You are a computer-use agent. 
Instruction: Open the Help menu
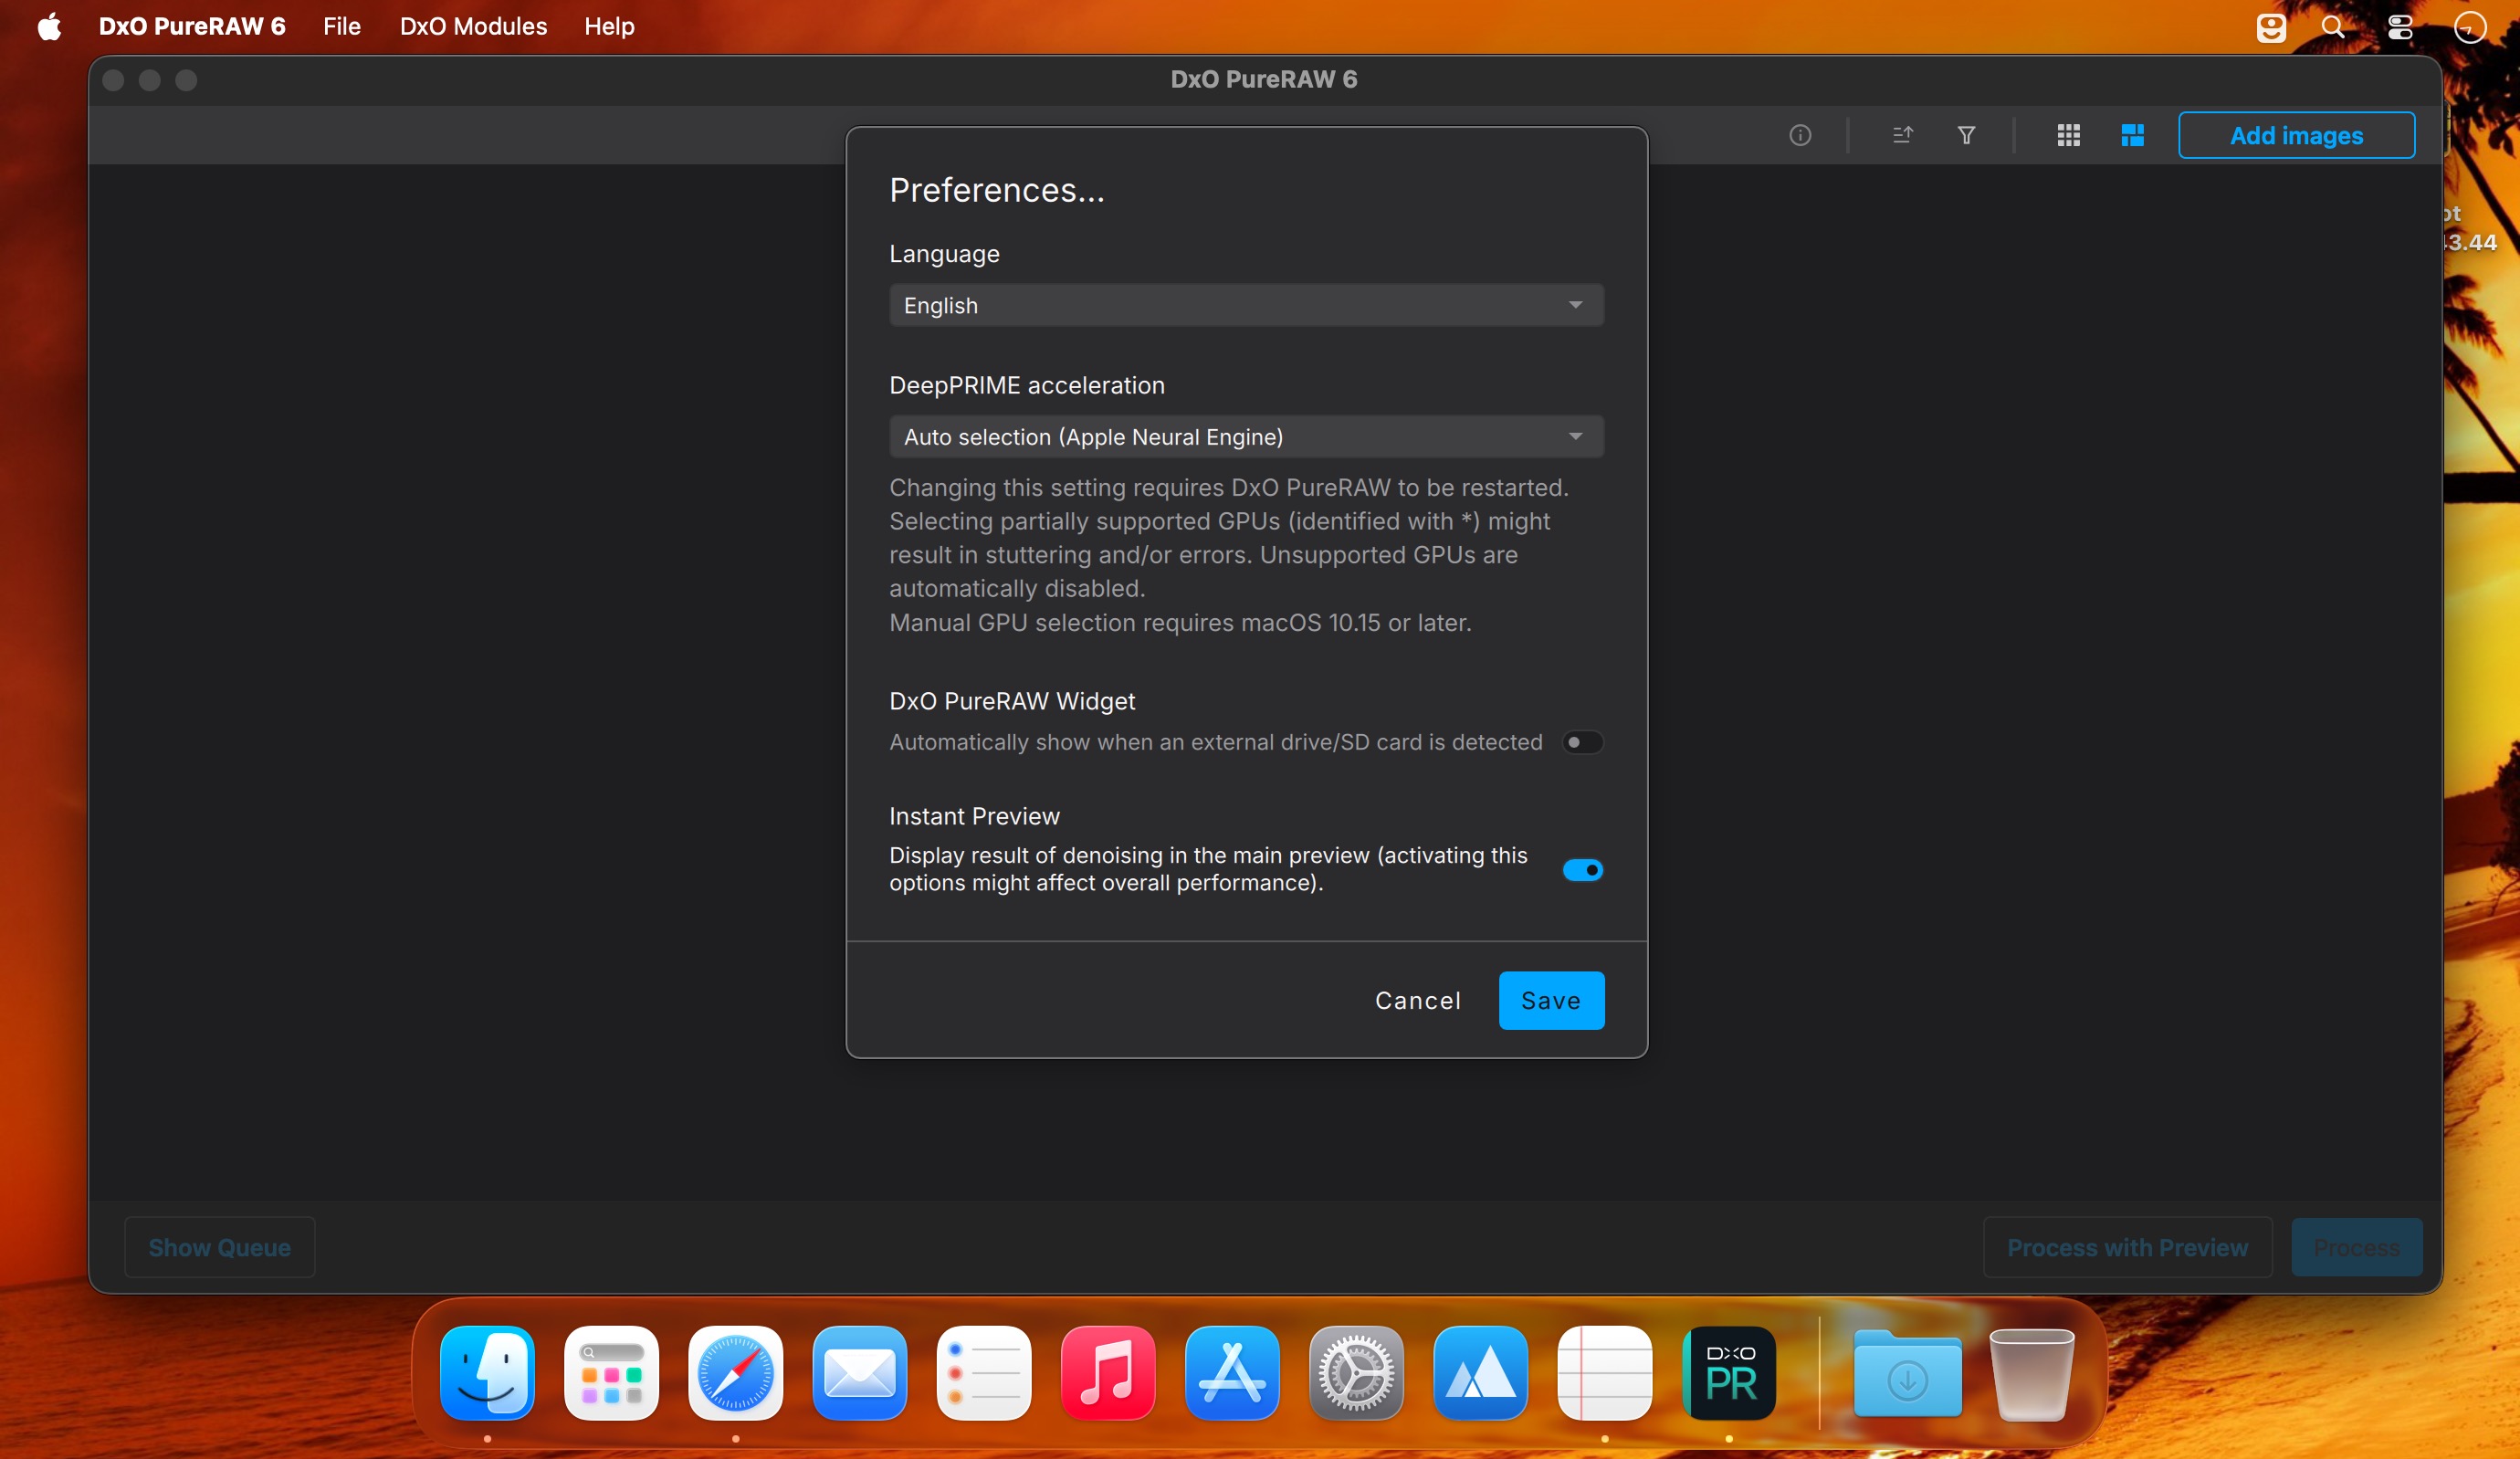pyautogui.click(x=609, y=26)
